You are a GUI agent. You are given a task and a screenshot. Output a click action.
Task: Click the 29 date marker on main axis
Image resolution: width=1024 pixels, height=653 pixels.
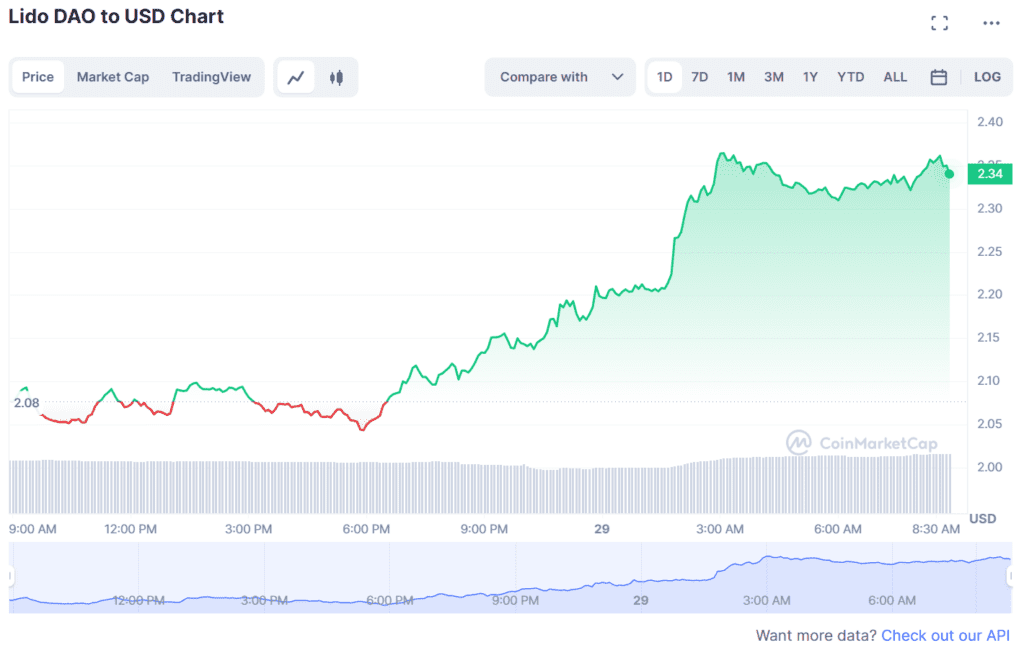601,529
